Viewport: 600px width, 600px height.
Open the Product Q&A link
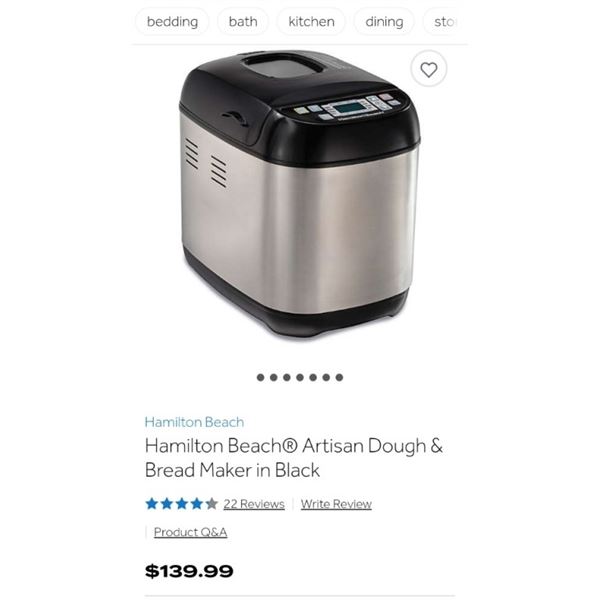point(191,532)
